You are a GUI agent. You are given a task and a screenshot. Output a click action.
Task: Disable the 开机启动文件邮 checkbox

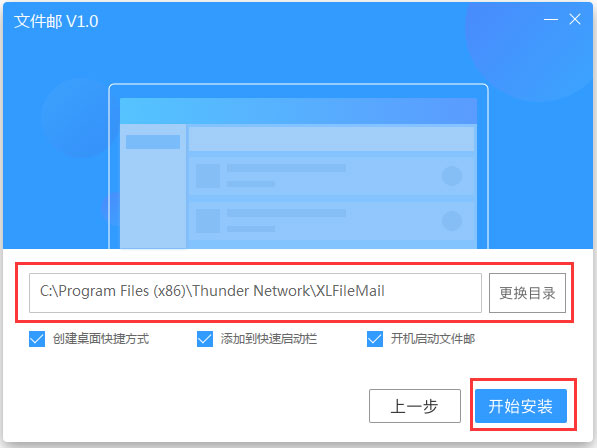[x=375, y=339]
